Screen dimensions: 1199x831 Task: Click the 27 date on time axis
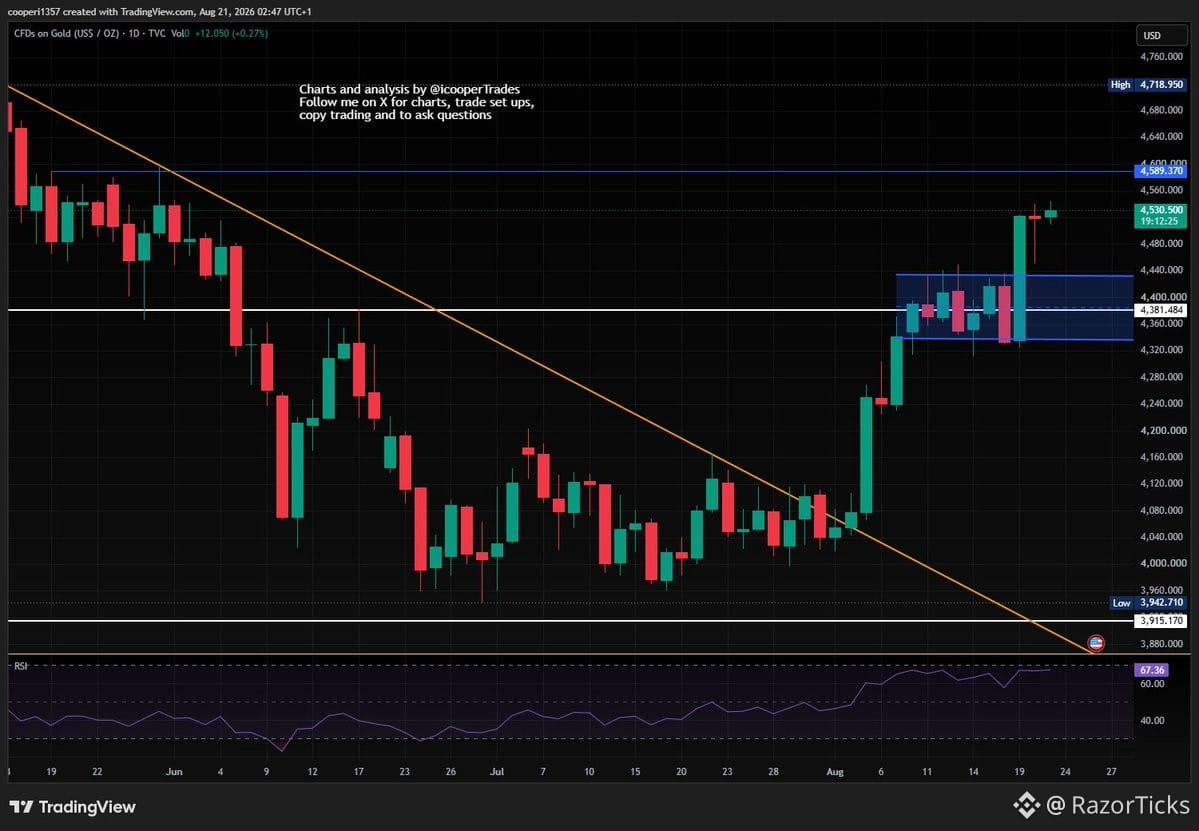[1111, 772]
